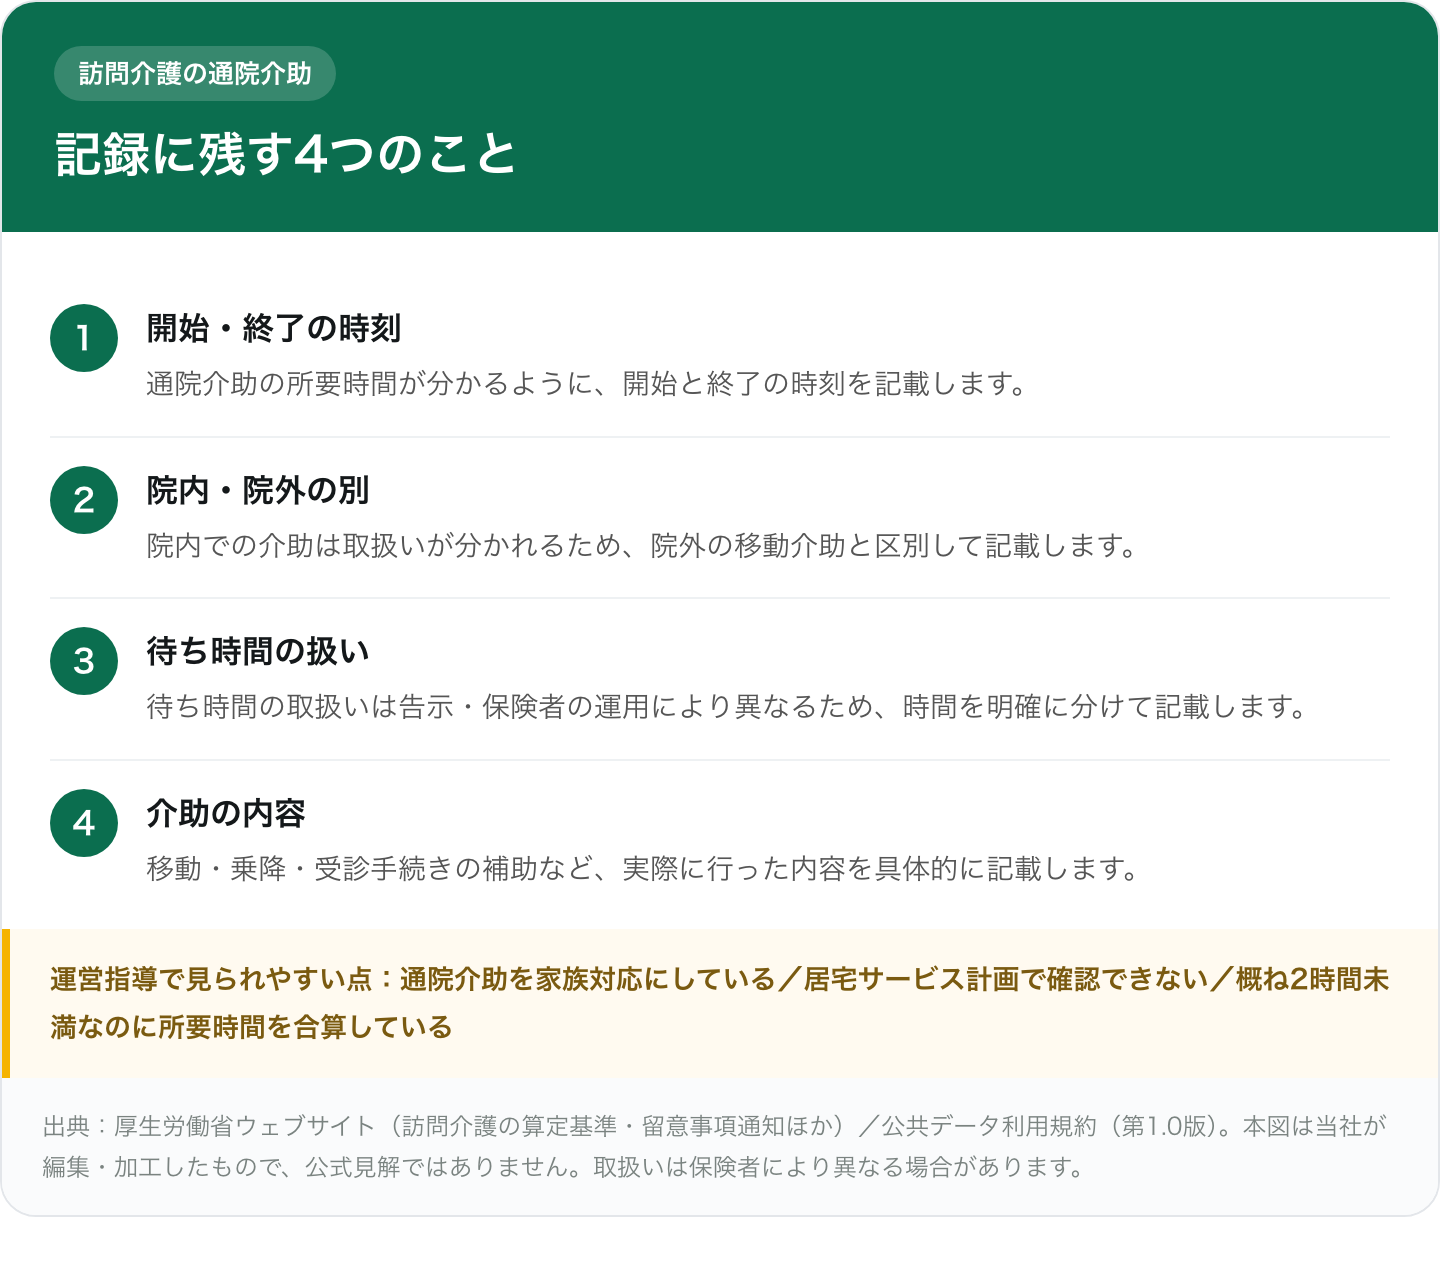The image size is (1440, 1264).
Task: Click the description starting 院内での介助は取扱いが分かれるため
Action: (643, 546)
